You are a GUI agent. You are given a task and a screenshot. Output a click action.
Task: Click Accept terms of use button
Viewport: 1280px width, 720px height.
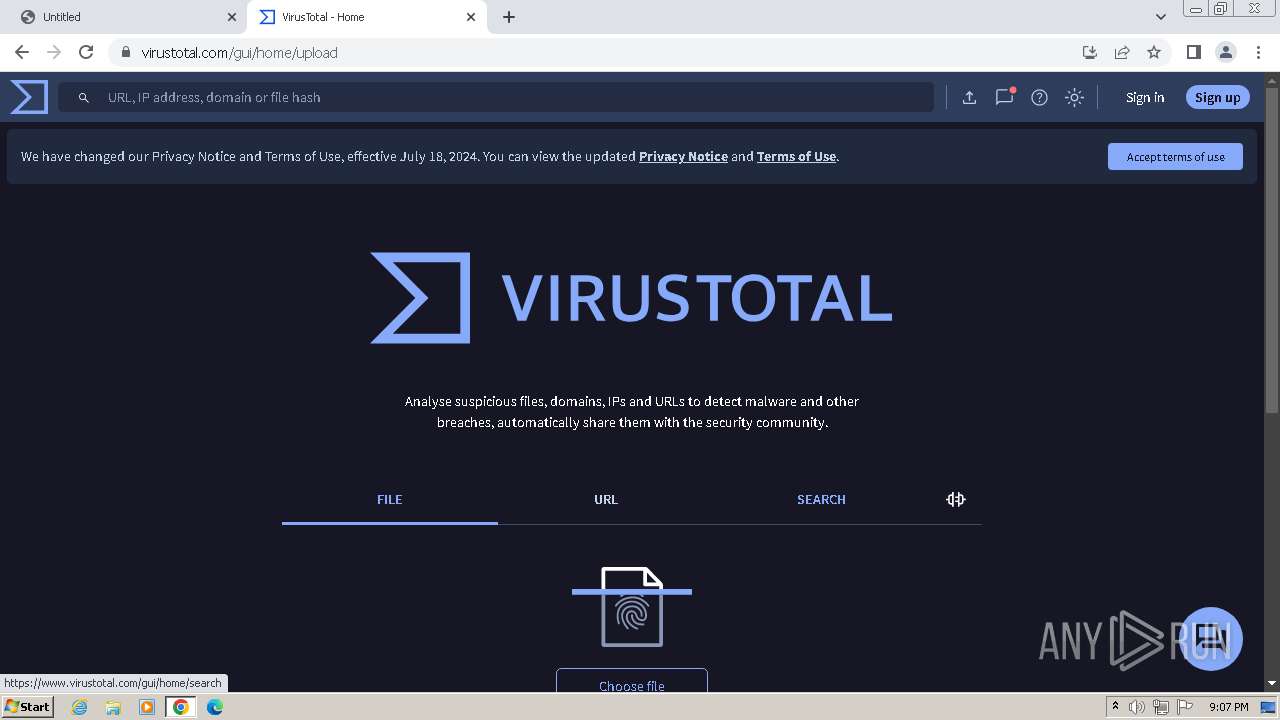[1175, 156]
